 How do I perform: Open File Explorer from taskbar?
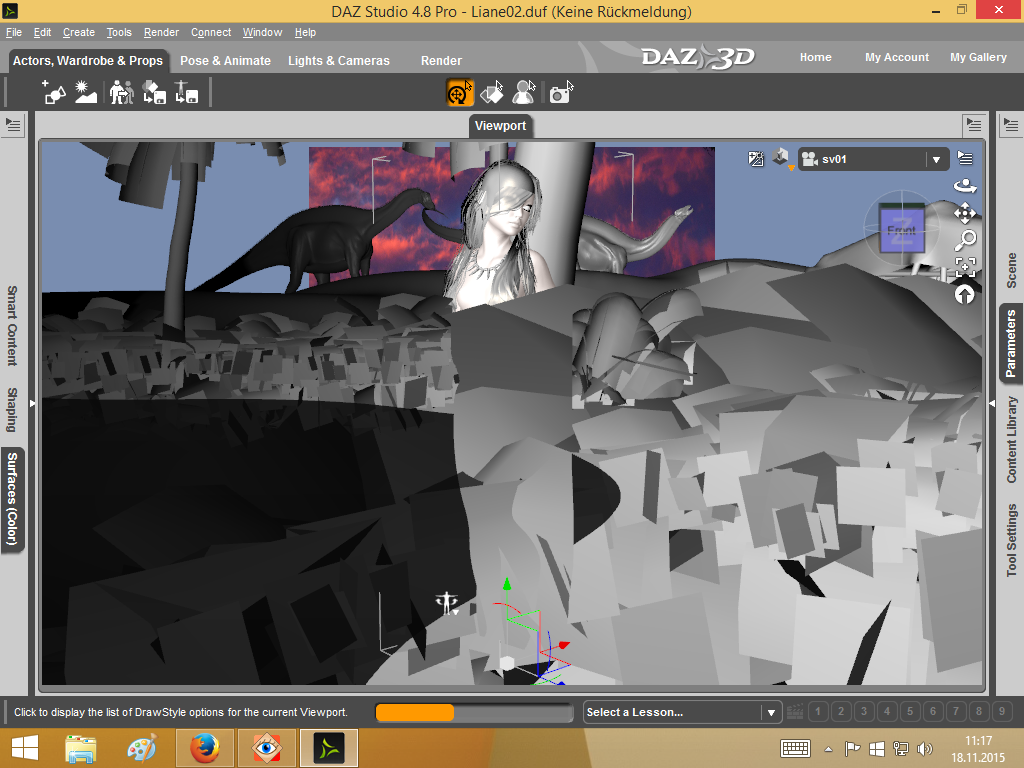(80, 748)
